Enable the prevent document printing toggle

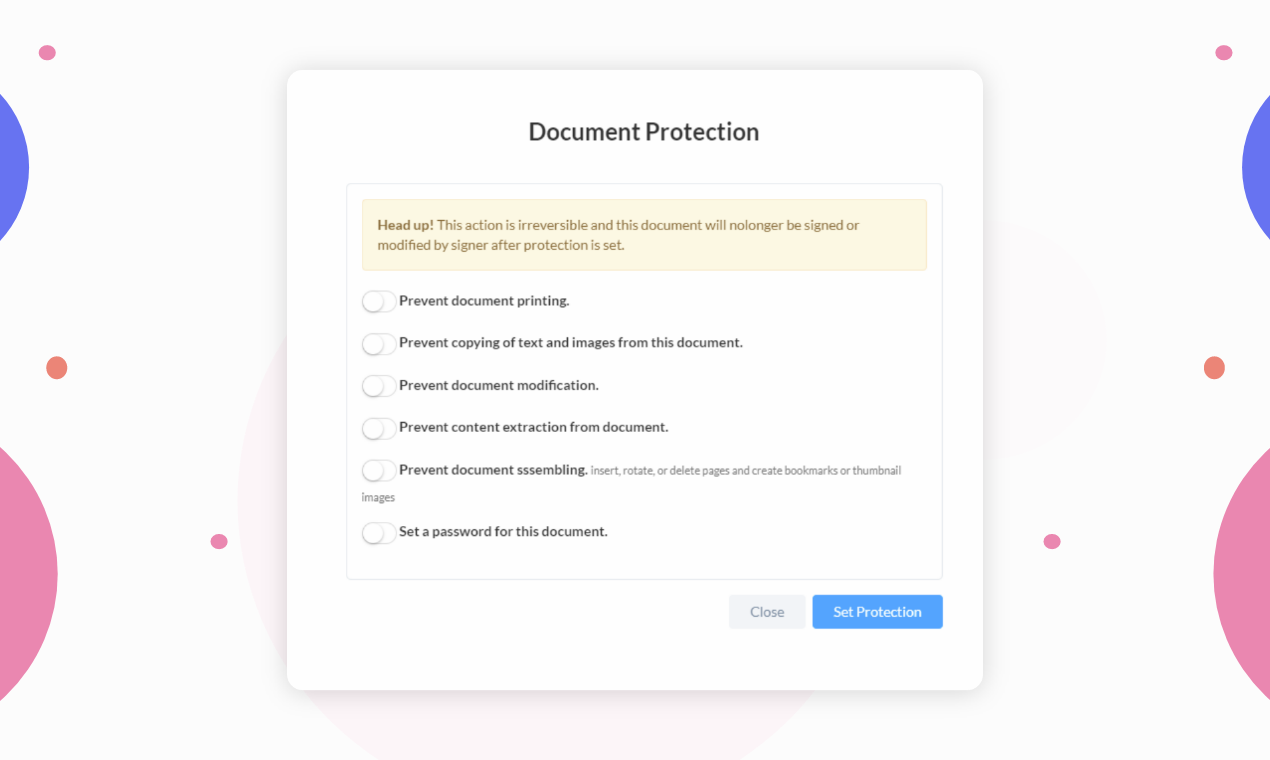pos(378,301)
